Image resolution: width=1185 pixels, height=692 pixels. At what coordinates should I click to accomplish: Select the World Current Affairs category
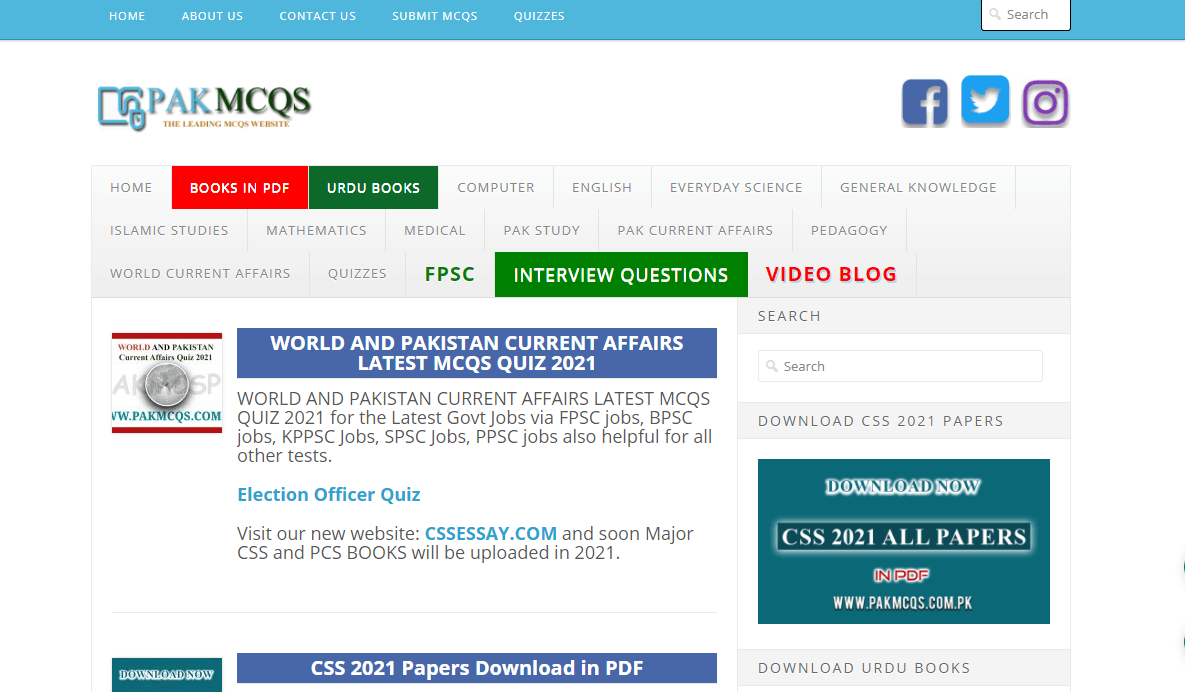[x=200, y=273]
